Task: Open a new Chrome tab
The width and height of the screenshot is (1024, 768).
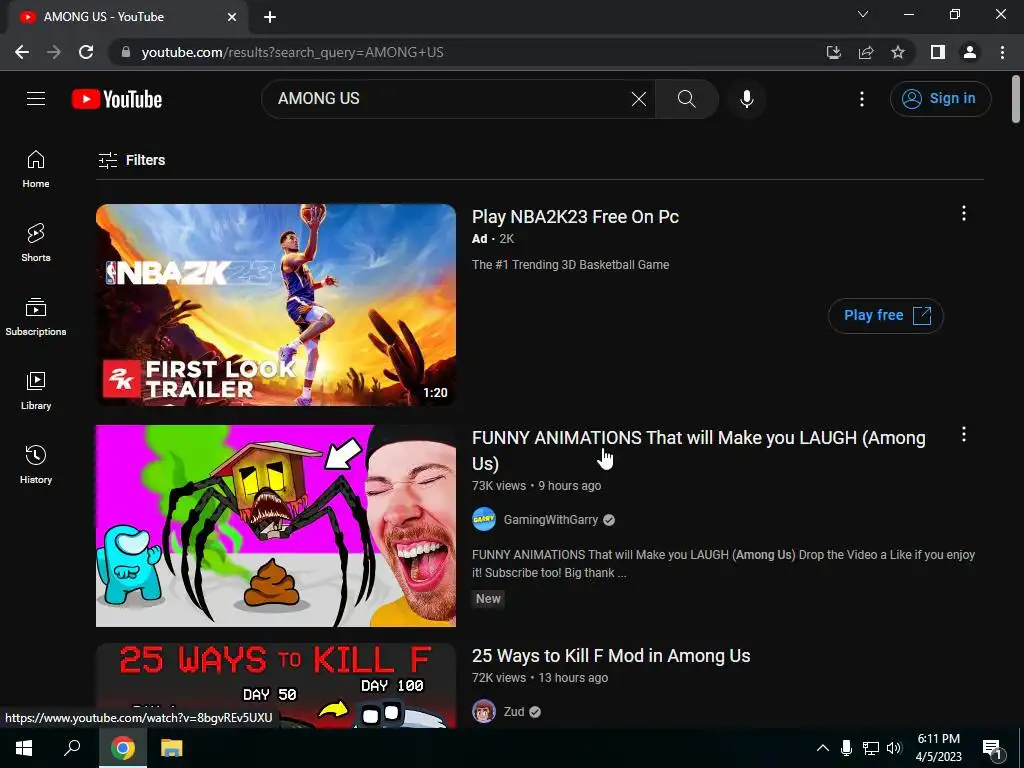Action: pos(270,17)
